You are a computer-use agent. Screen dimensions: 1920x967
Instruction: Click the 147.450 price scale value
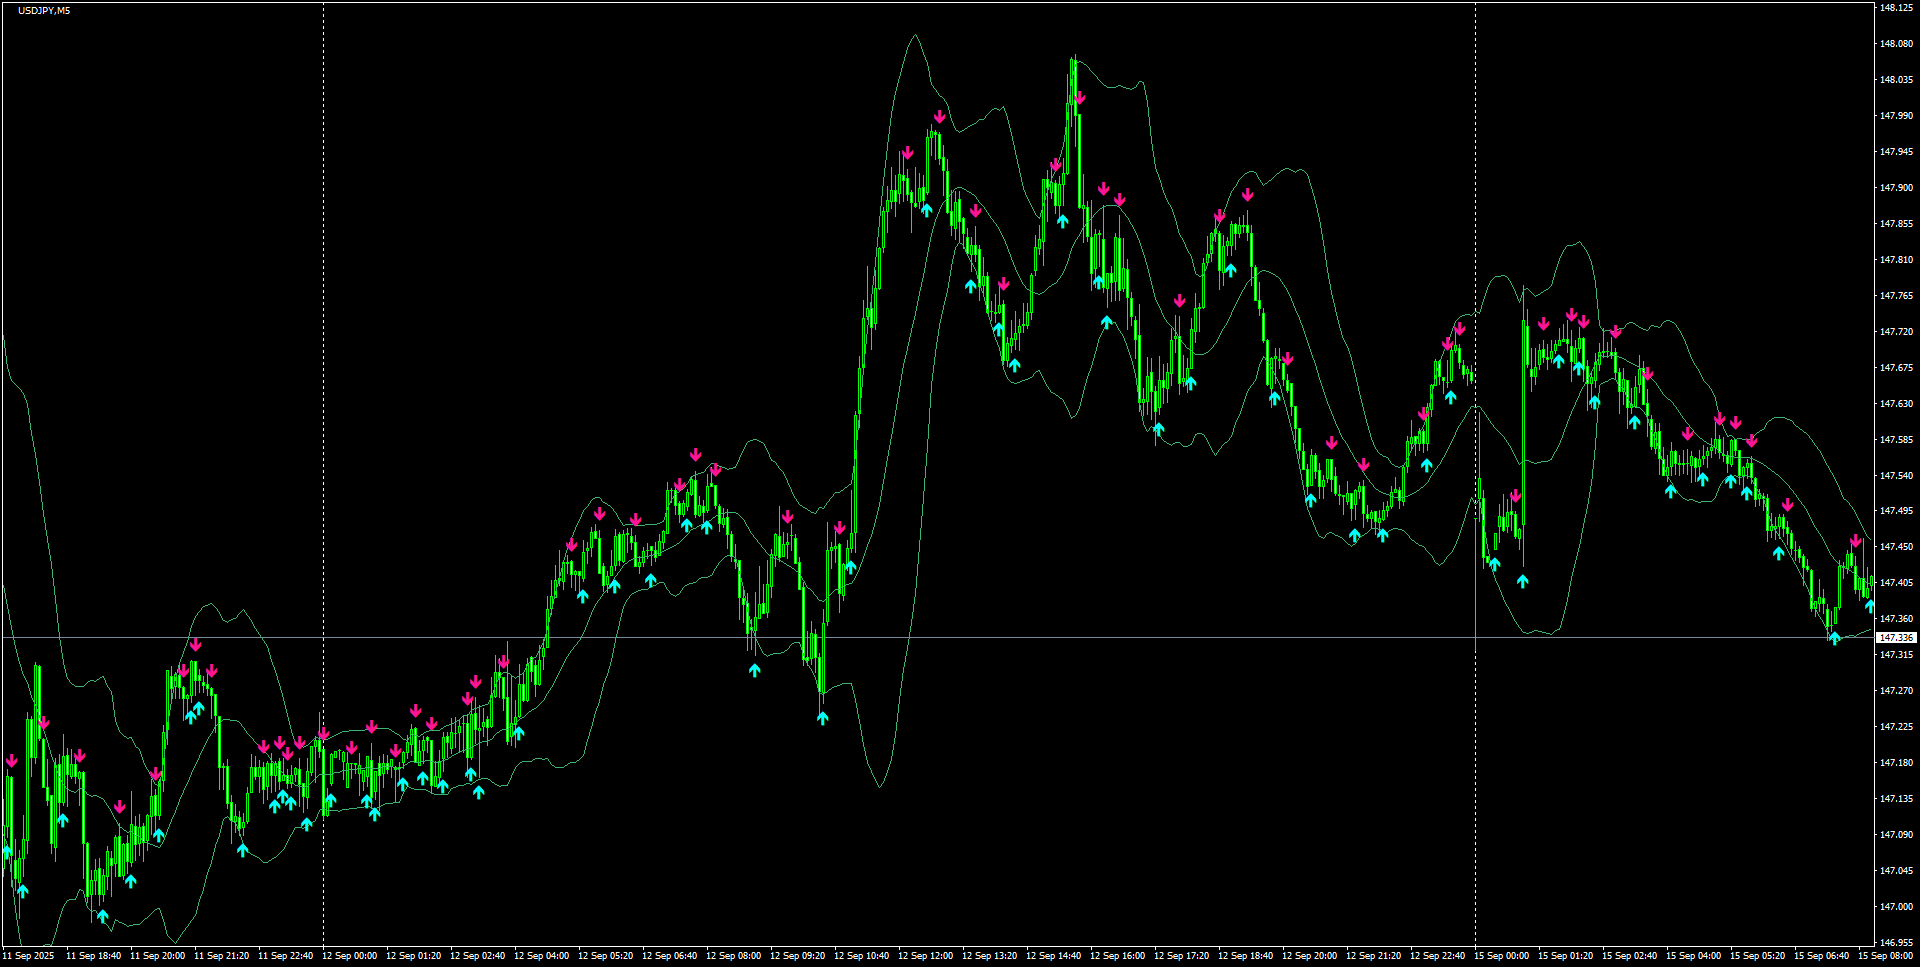point(1896,547)
